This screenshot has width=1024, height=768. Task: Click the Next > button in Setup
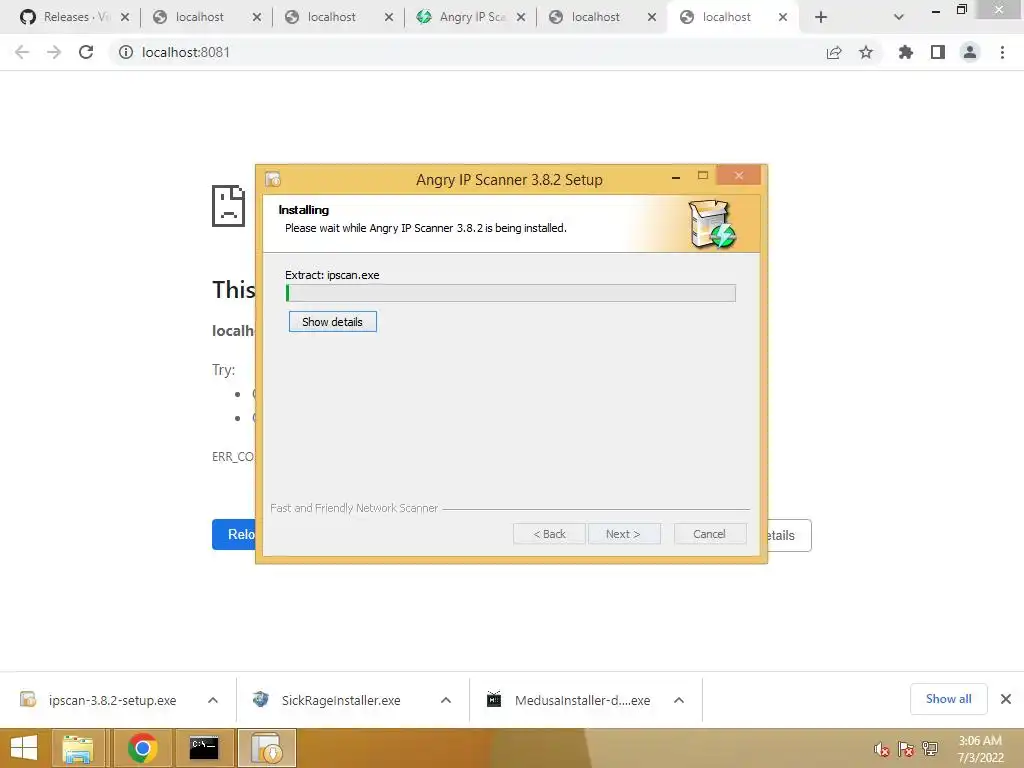623,534
